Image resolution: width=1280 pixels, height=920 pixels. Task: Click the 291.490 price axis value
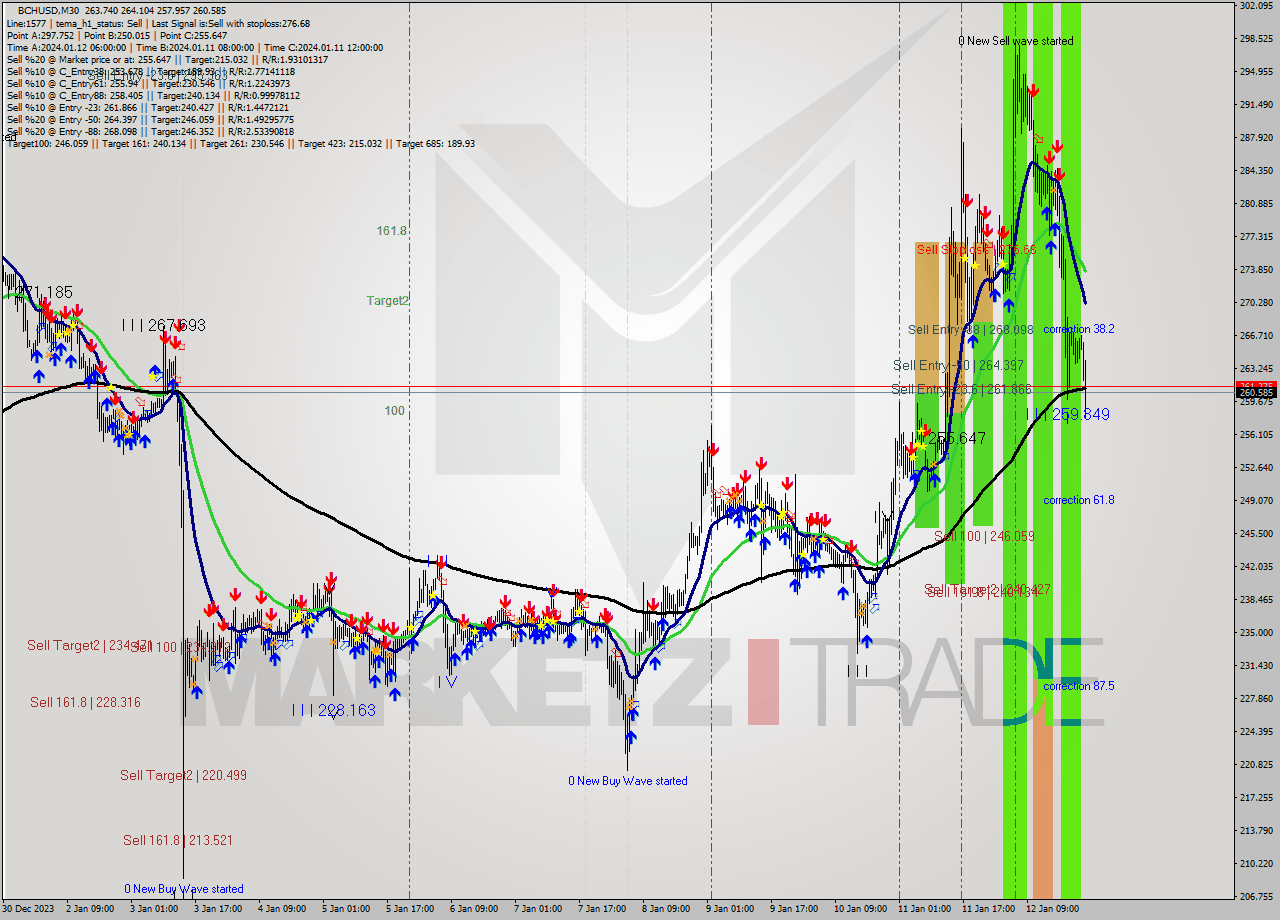[x=1256, y=105]
